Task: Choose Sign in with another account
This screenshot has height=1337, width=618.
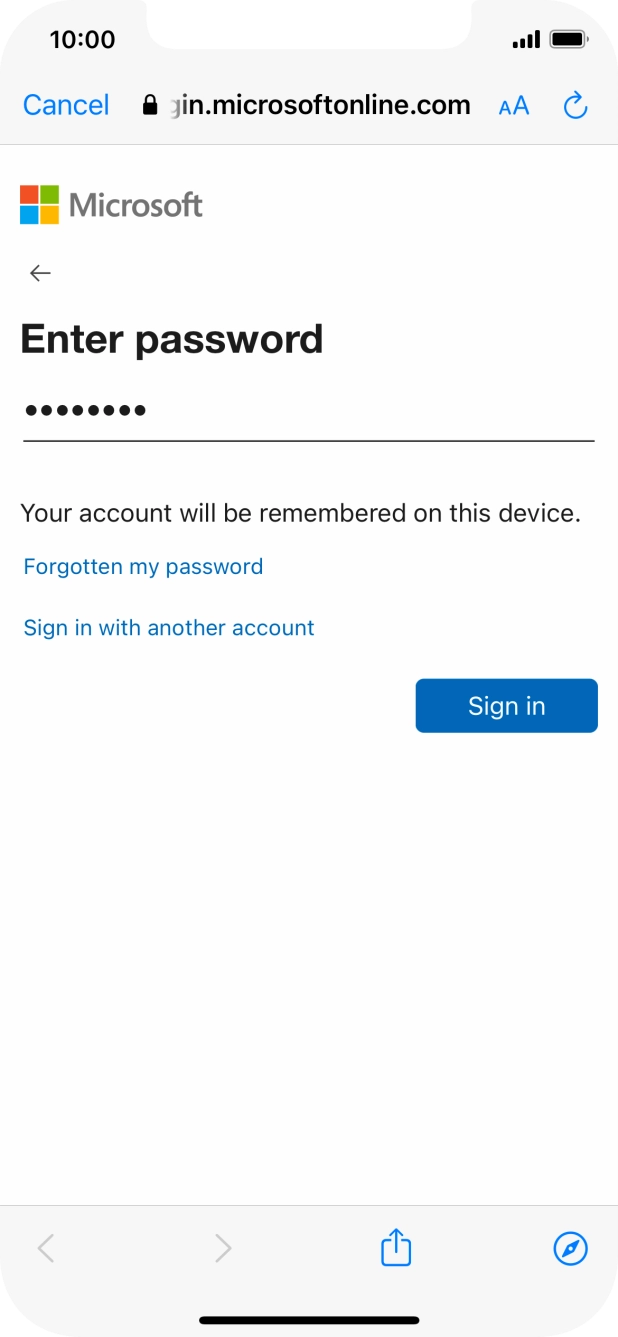Action: tap(169, 628)
